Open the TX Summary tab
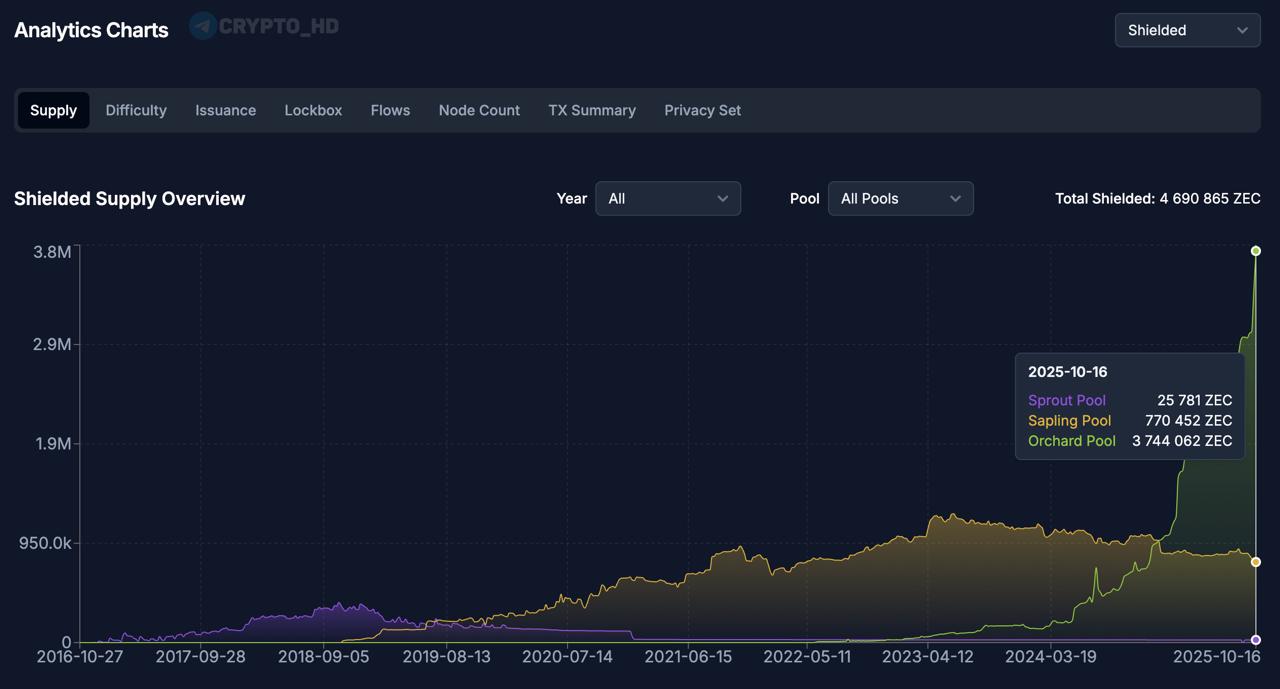The image size is (1280, 689). click(592, 110)
